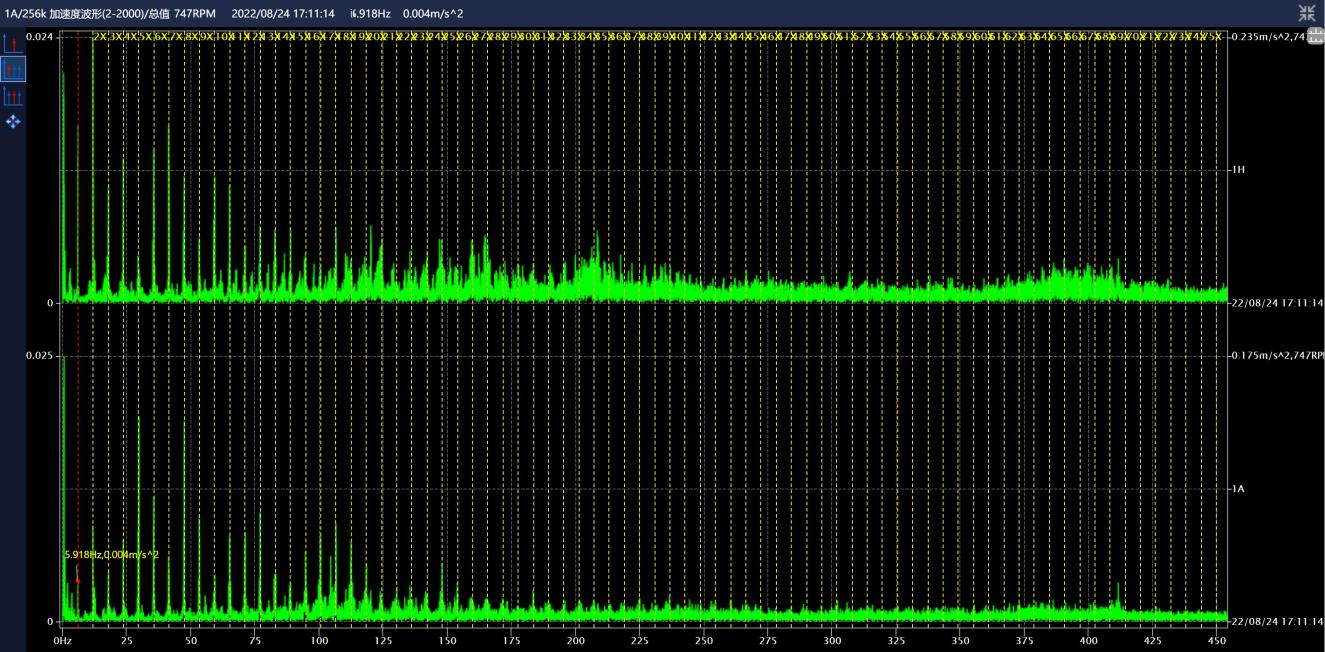Click the collapse view icon in header
Screen dimensions: 1325x652
(x=1307, y=13)
